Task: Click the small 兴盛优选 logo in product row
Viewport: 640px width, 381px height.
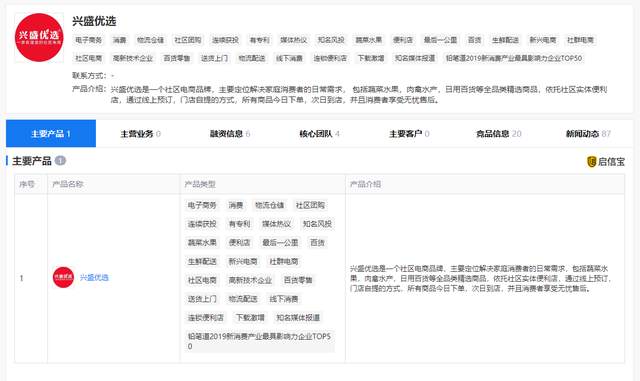Action: (63, 277)
